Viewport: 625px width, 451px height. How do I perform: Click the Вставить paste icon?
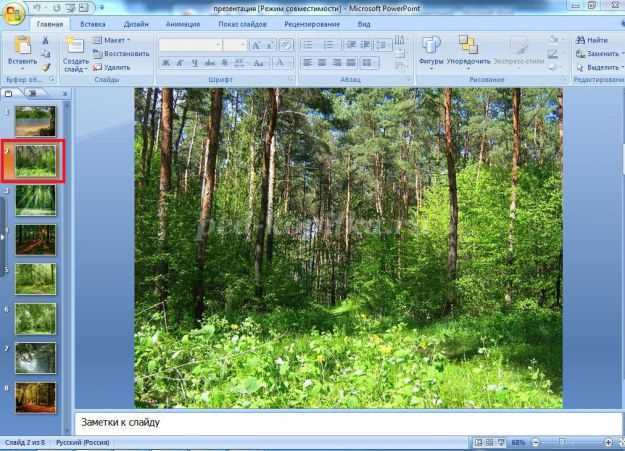(x=21, y=46)
